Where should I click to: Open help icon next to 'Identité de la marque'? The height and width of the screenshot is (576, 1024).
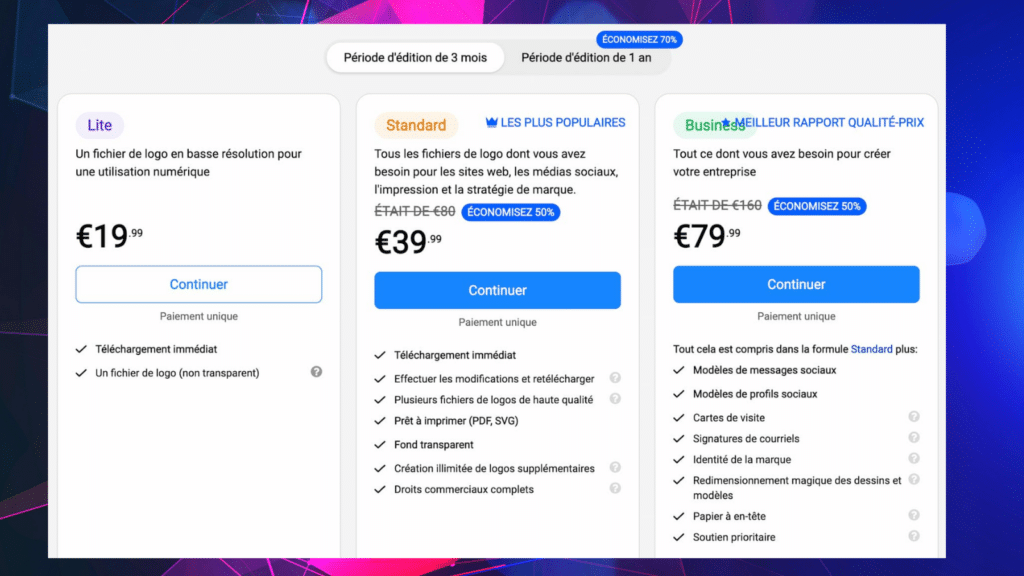point(914,458)
